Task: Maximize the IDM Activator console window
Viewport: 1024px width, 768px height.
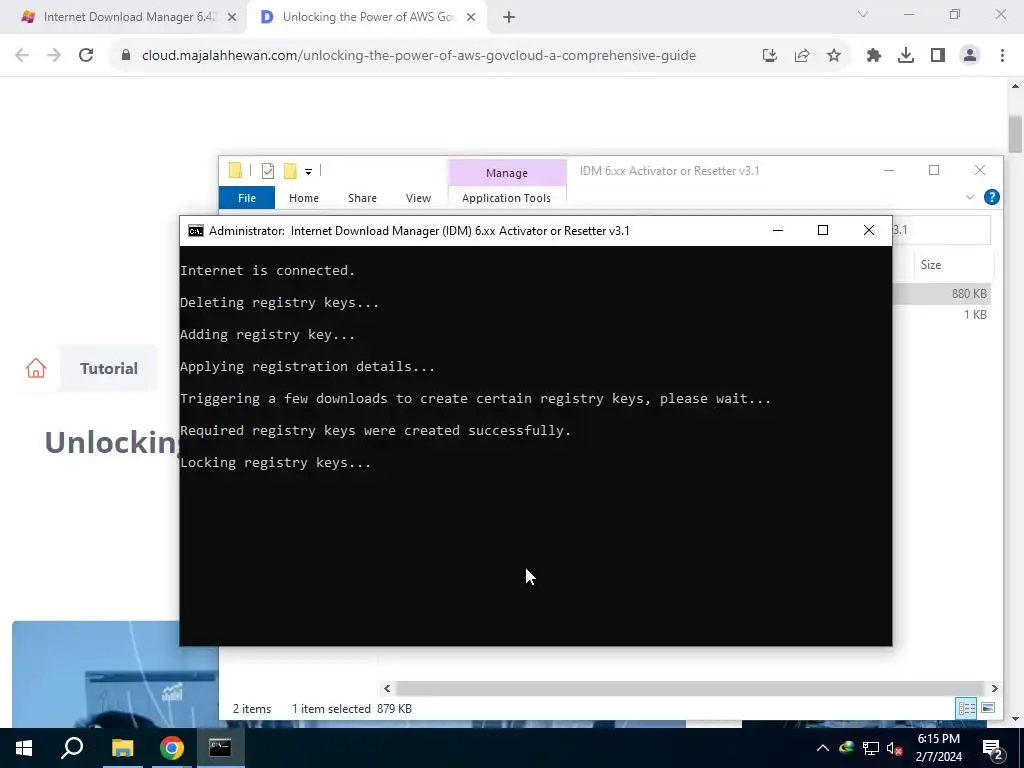Action: click(823, 231)
